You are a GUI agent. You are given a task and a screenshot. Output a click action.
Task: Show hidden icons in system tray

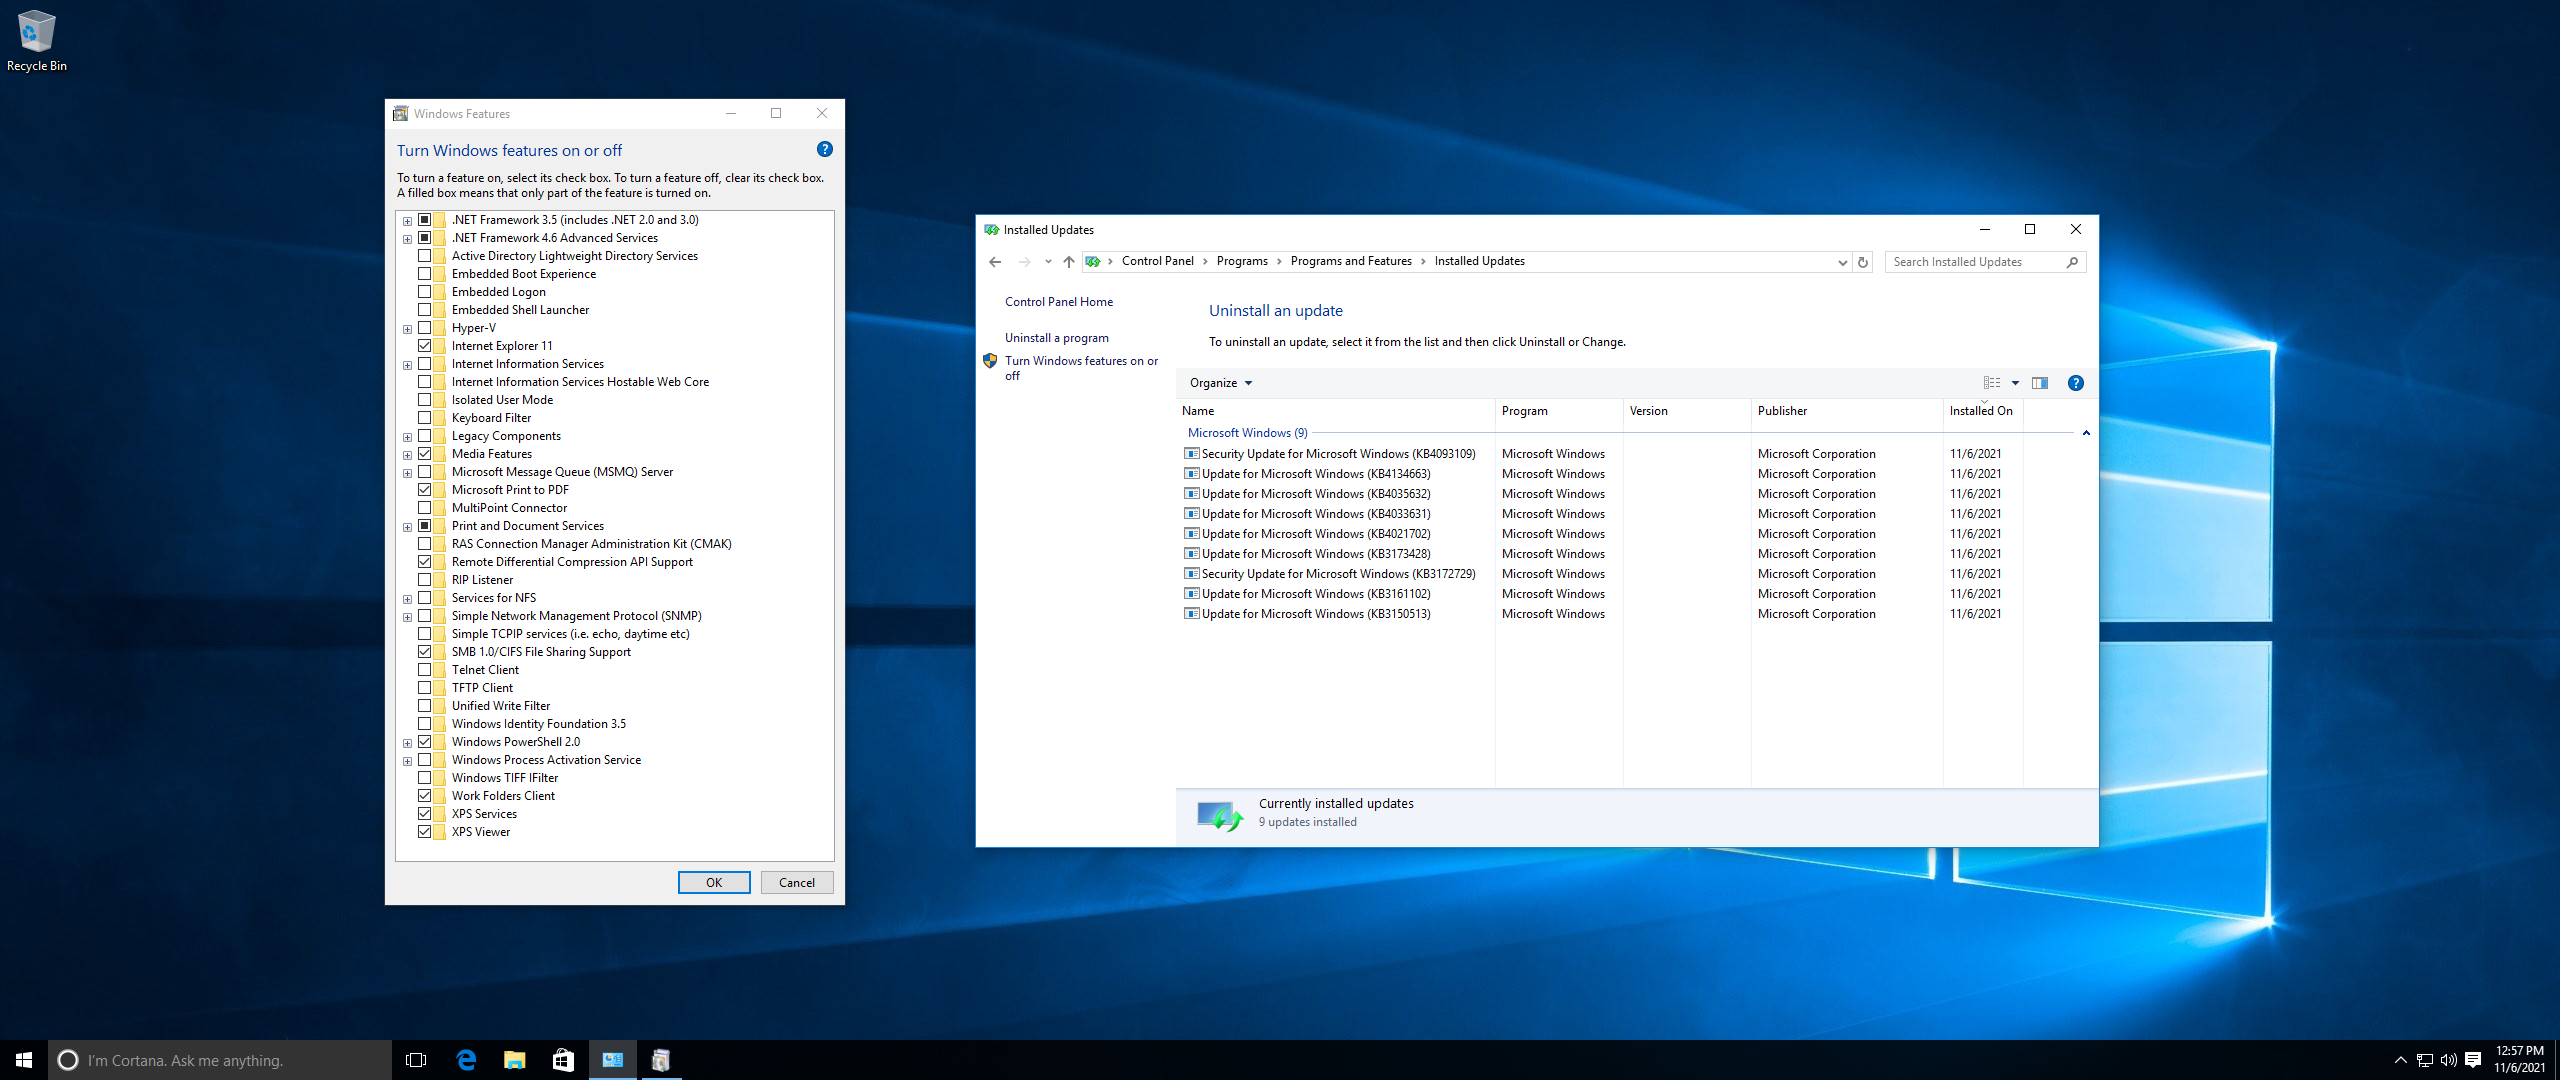[x=2400, y=1060]
